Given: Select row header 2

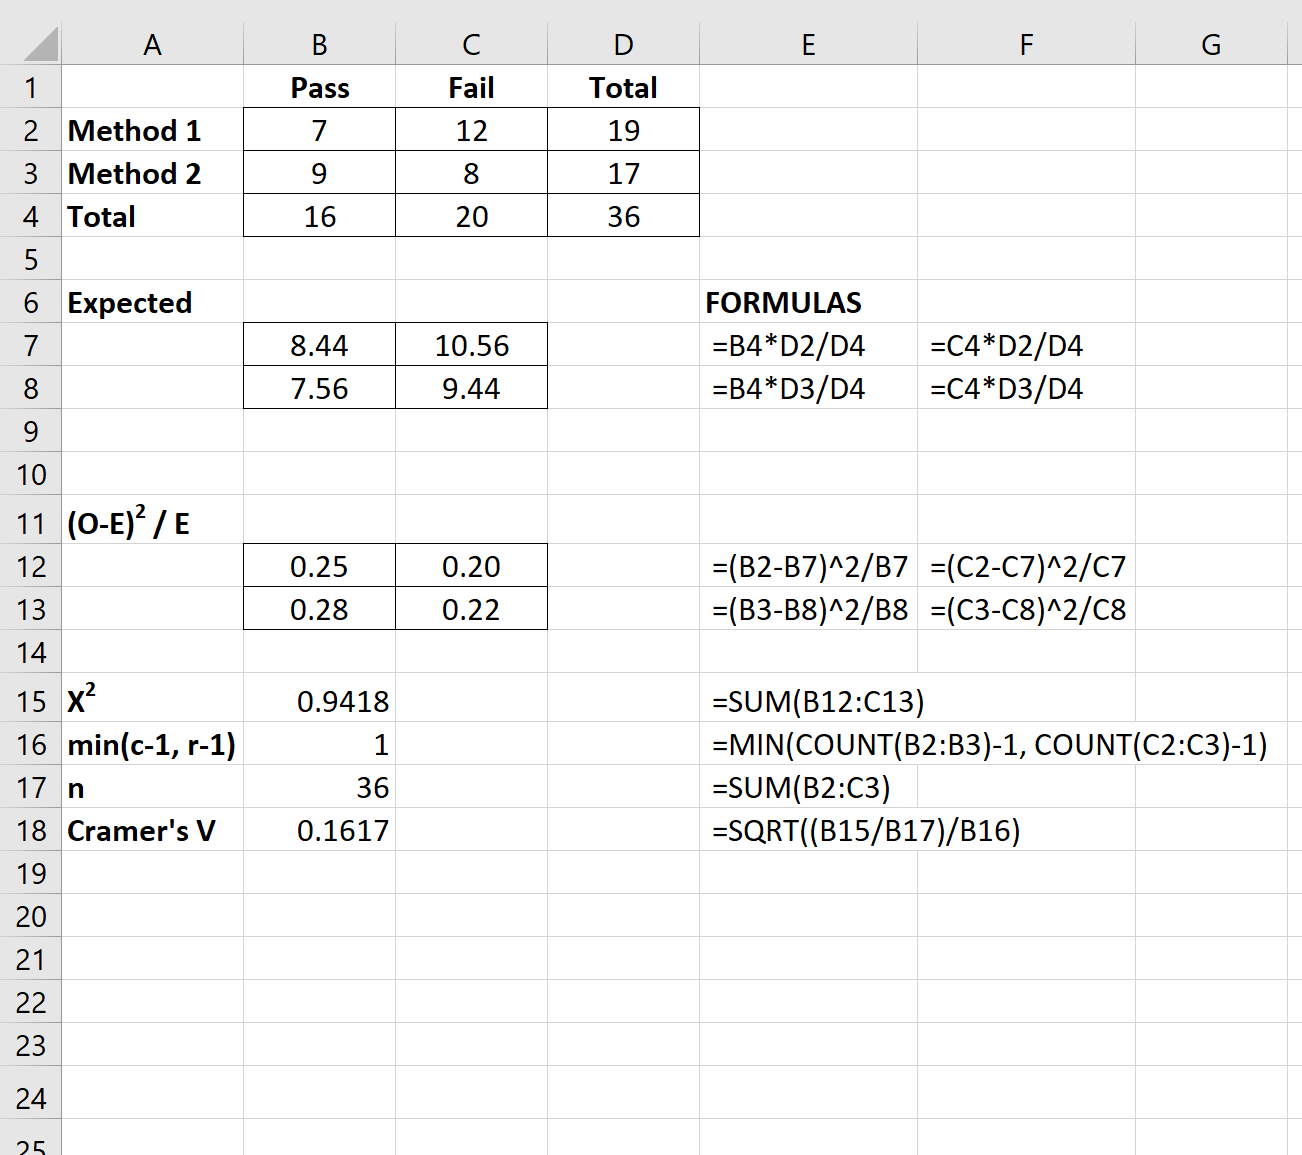Looking at the screenshot, I should point(31,130).
